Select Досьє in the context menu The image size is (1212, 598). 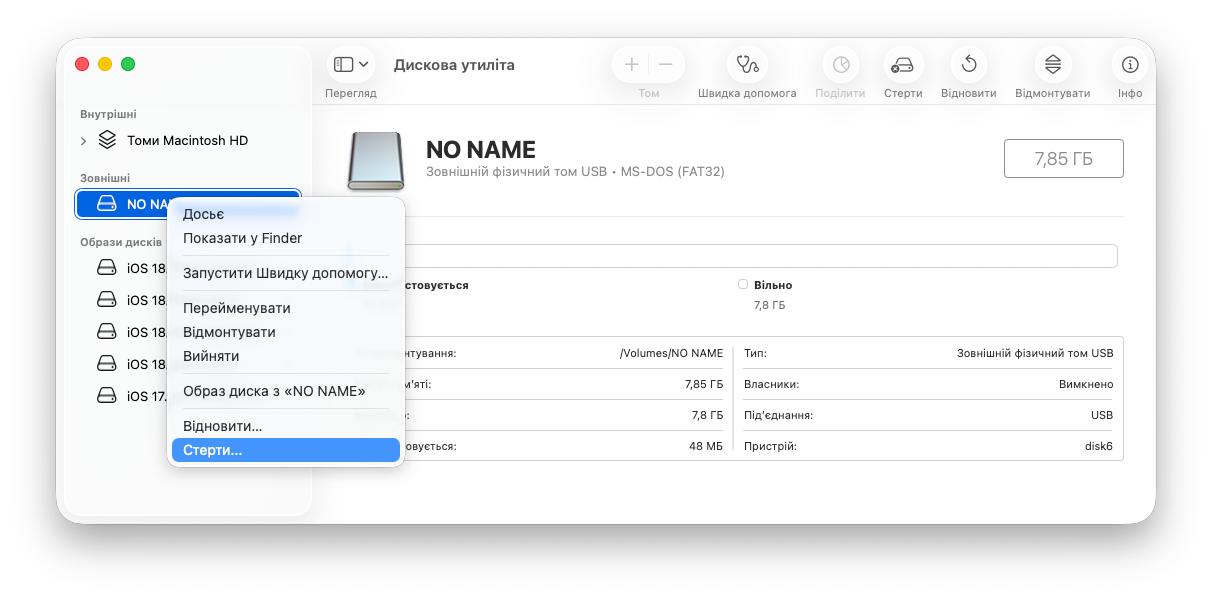tap(285, 214)
